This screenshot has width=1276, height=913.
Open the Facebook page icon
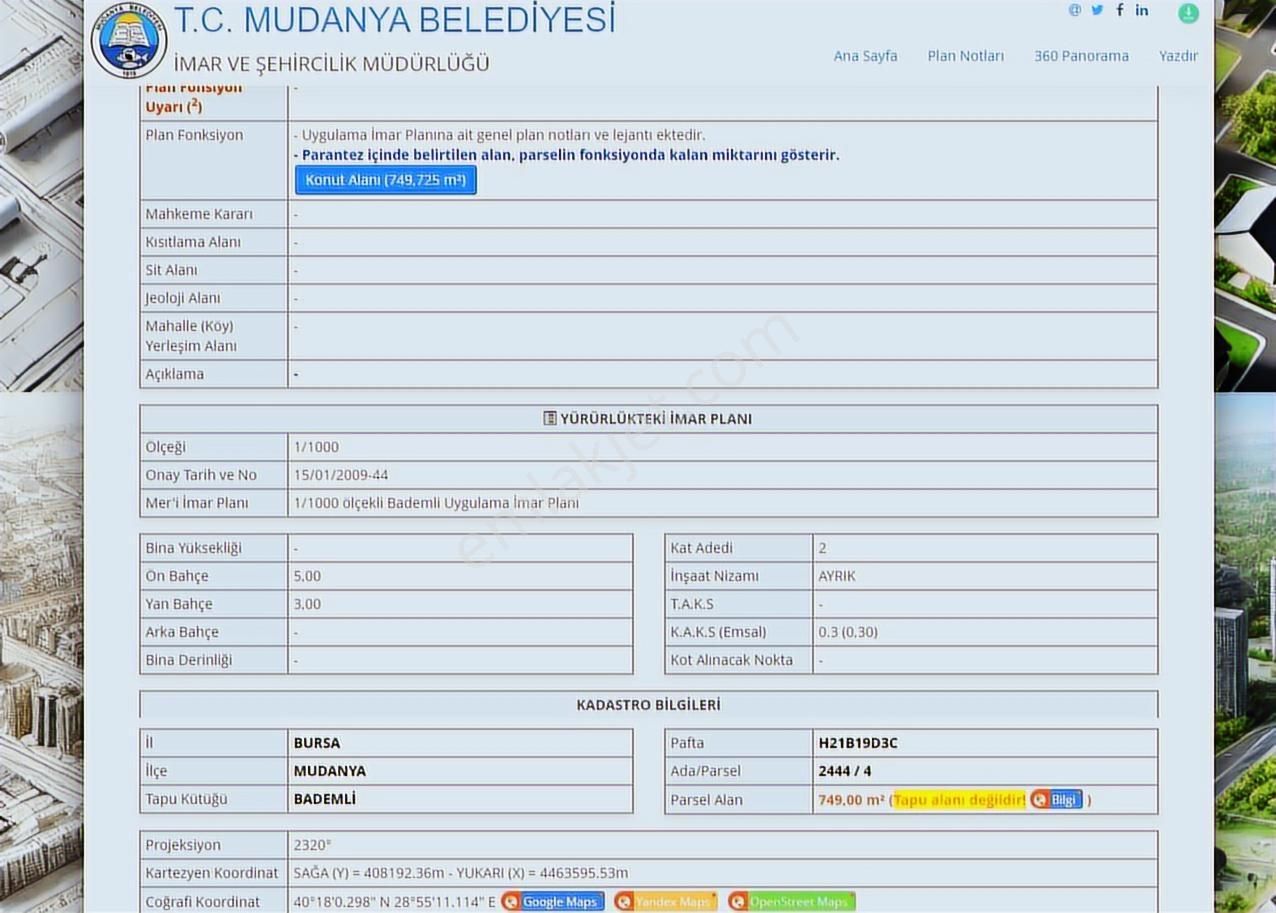tap(1119, 10)
